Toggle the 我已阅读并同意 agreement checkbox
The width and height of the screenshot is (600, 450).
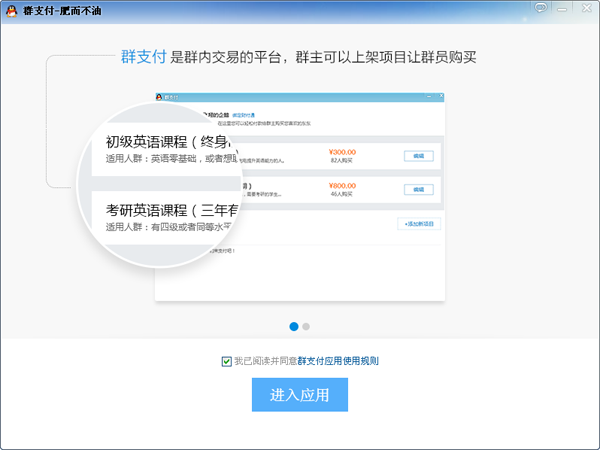point(227,360)
